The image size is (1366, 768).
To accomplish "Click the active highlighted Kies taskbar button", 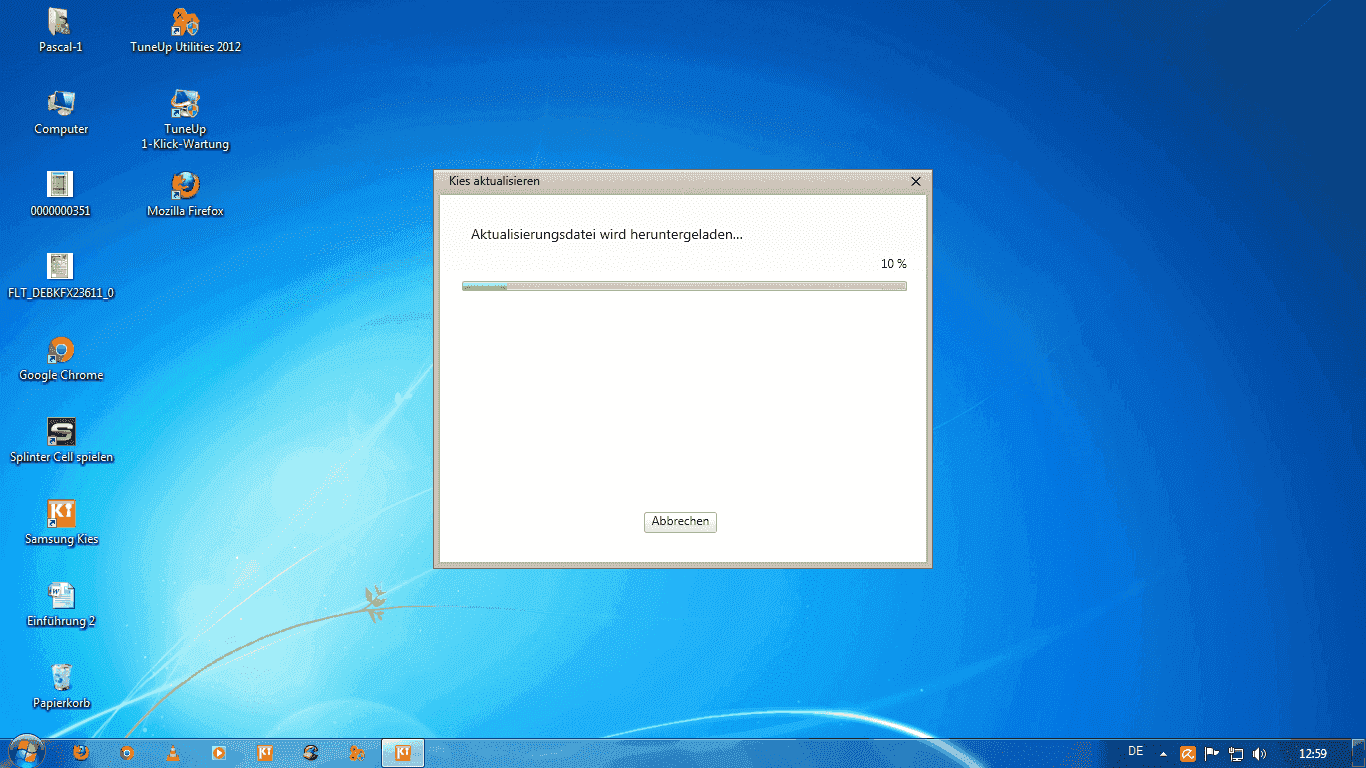I will 403,753.
